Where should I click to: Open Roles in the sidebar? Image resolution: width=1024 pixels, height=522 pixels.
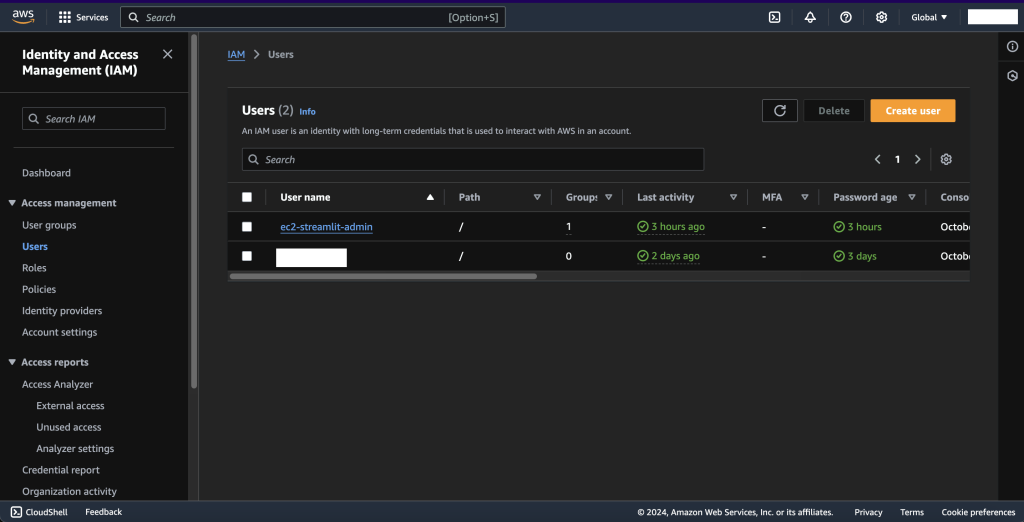tap(34, 268)
